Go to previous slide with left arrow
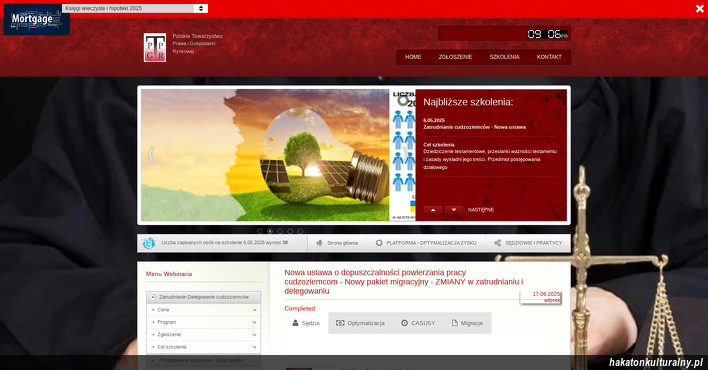Viewport: 708px width, 370px height. pyautogui.click(x=151, y=155)
